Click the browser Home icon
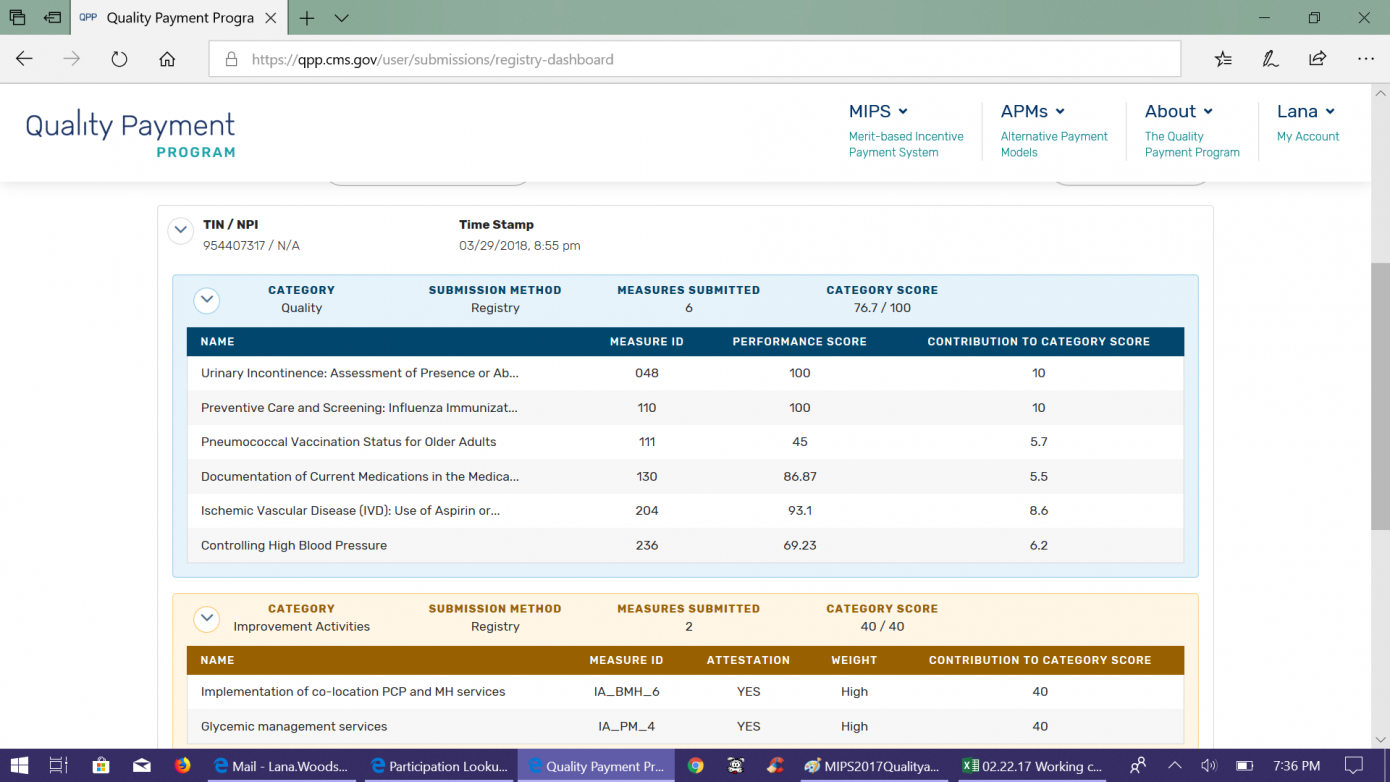Screen dimensions: 1390x782 (167, 59)
